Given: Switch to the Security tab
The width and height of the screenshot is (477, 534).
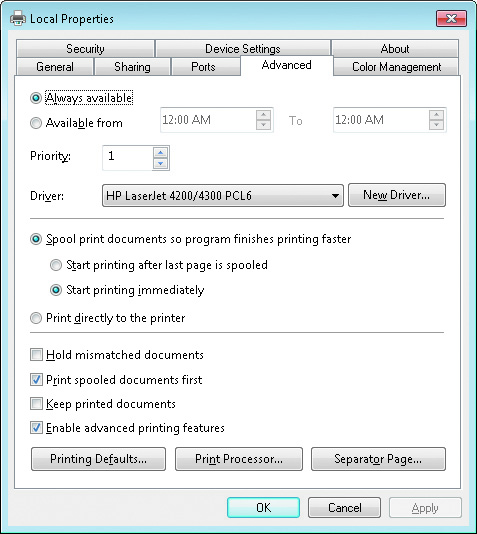Looking at the screenshot, I should (x=85, y=49).
